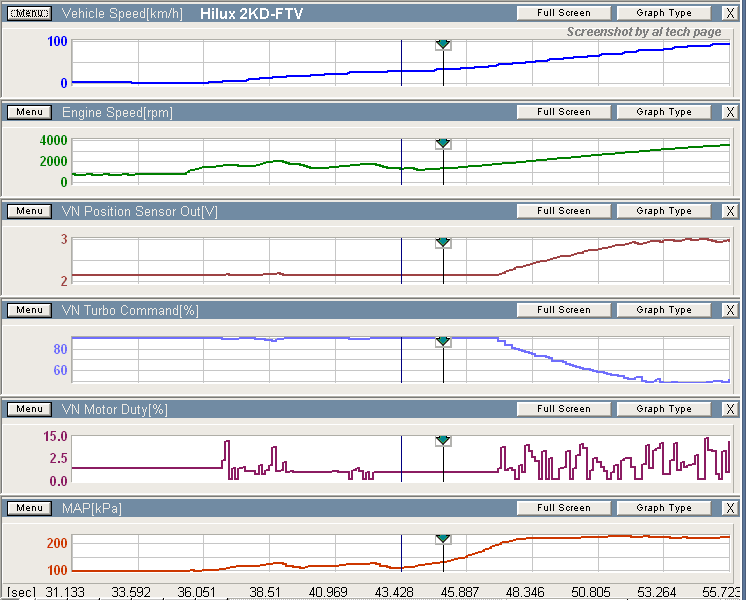The width and height of the screenshot is (746, 600).
Task: Close the Vehicle Speed graph panel
Action: (x=730, y=13)
